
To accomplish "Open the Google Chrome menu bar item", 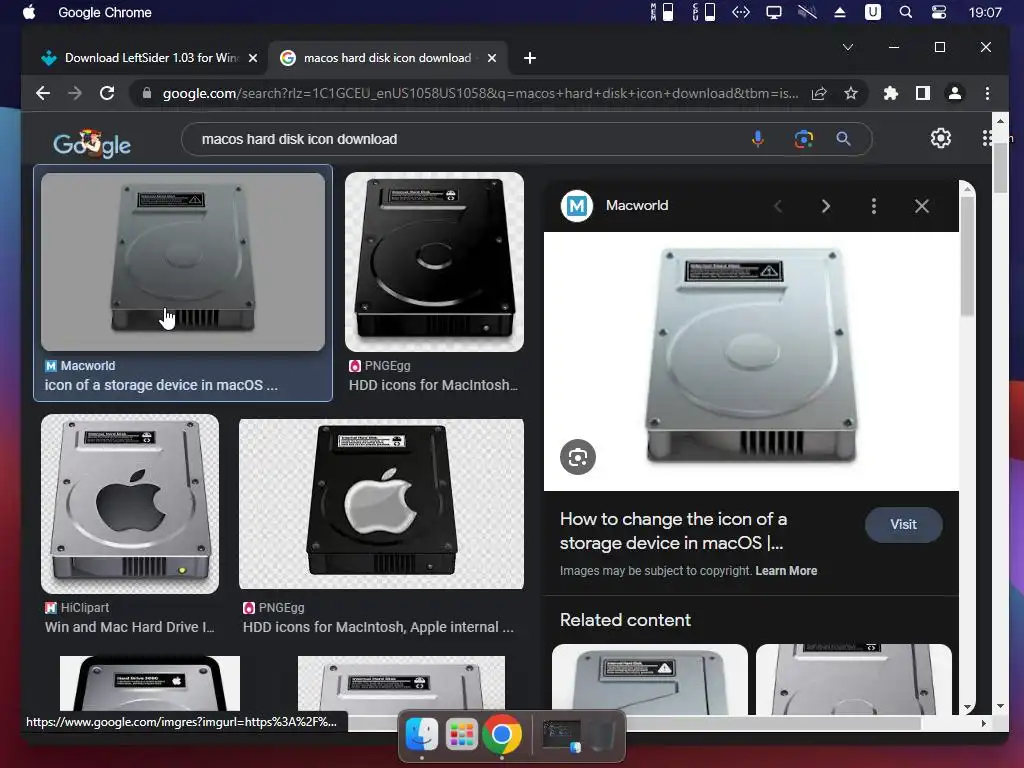I will coord(105,12).
